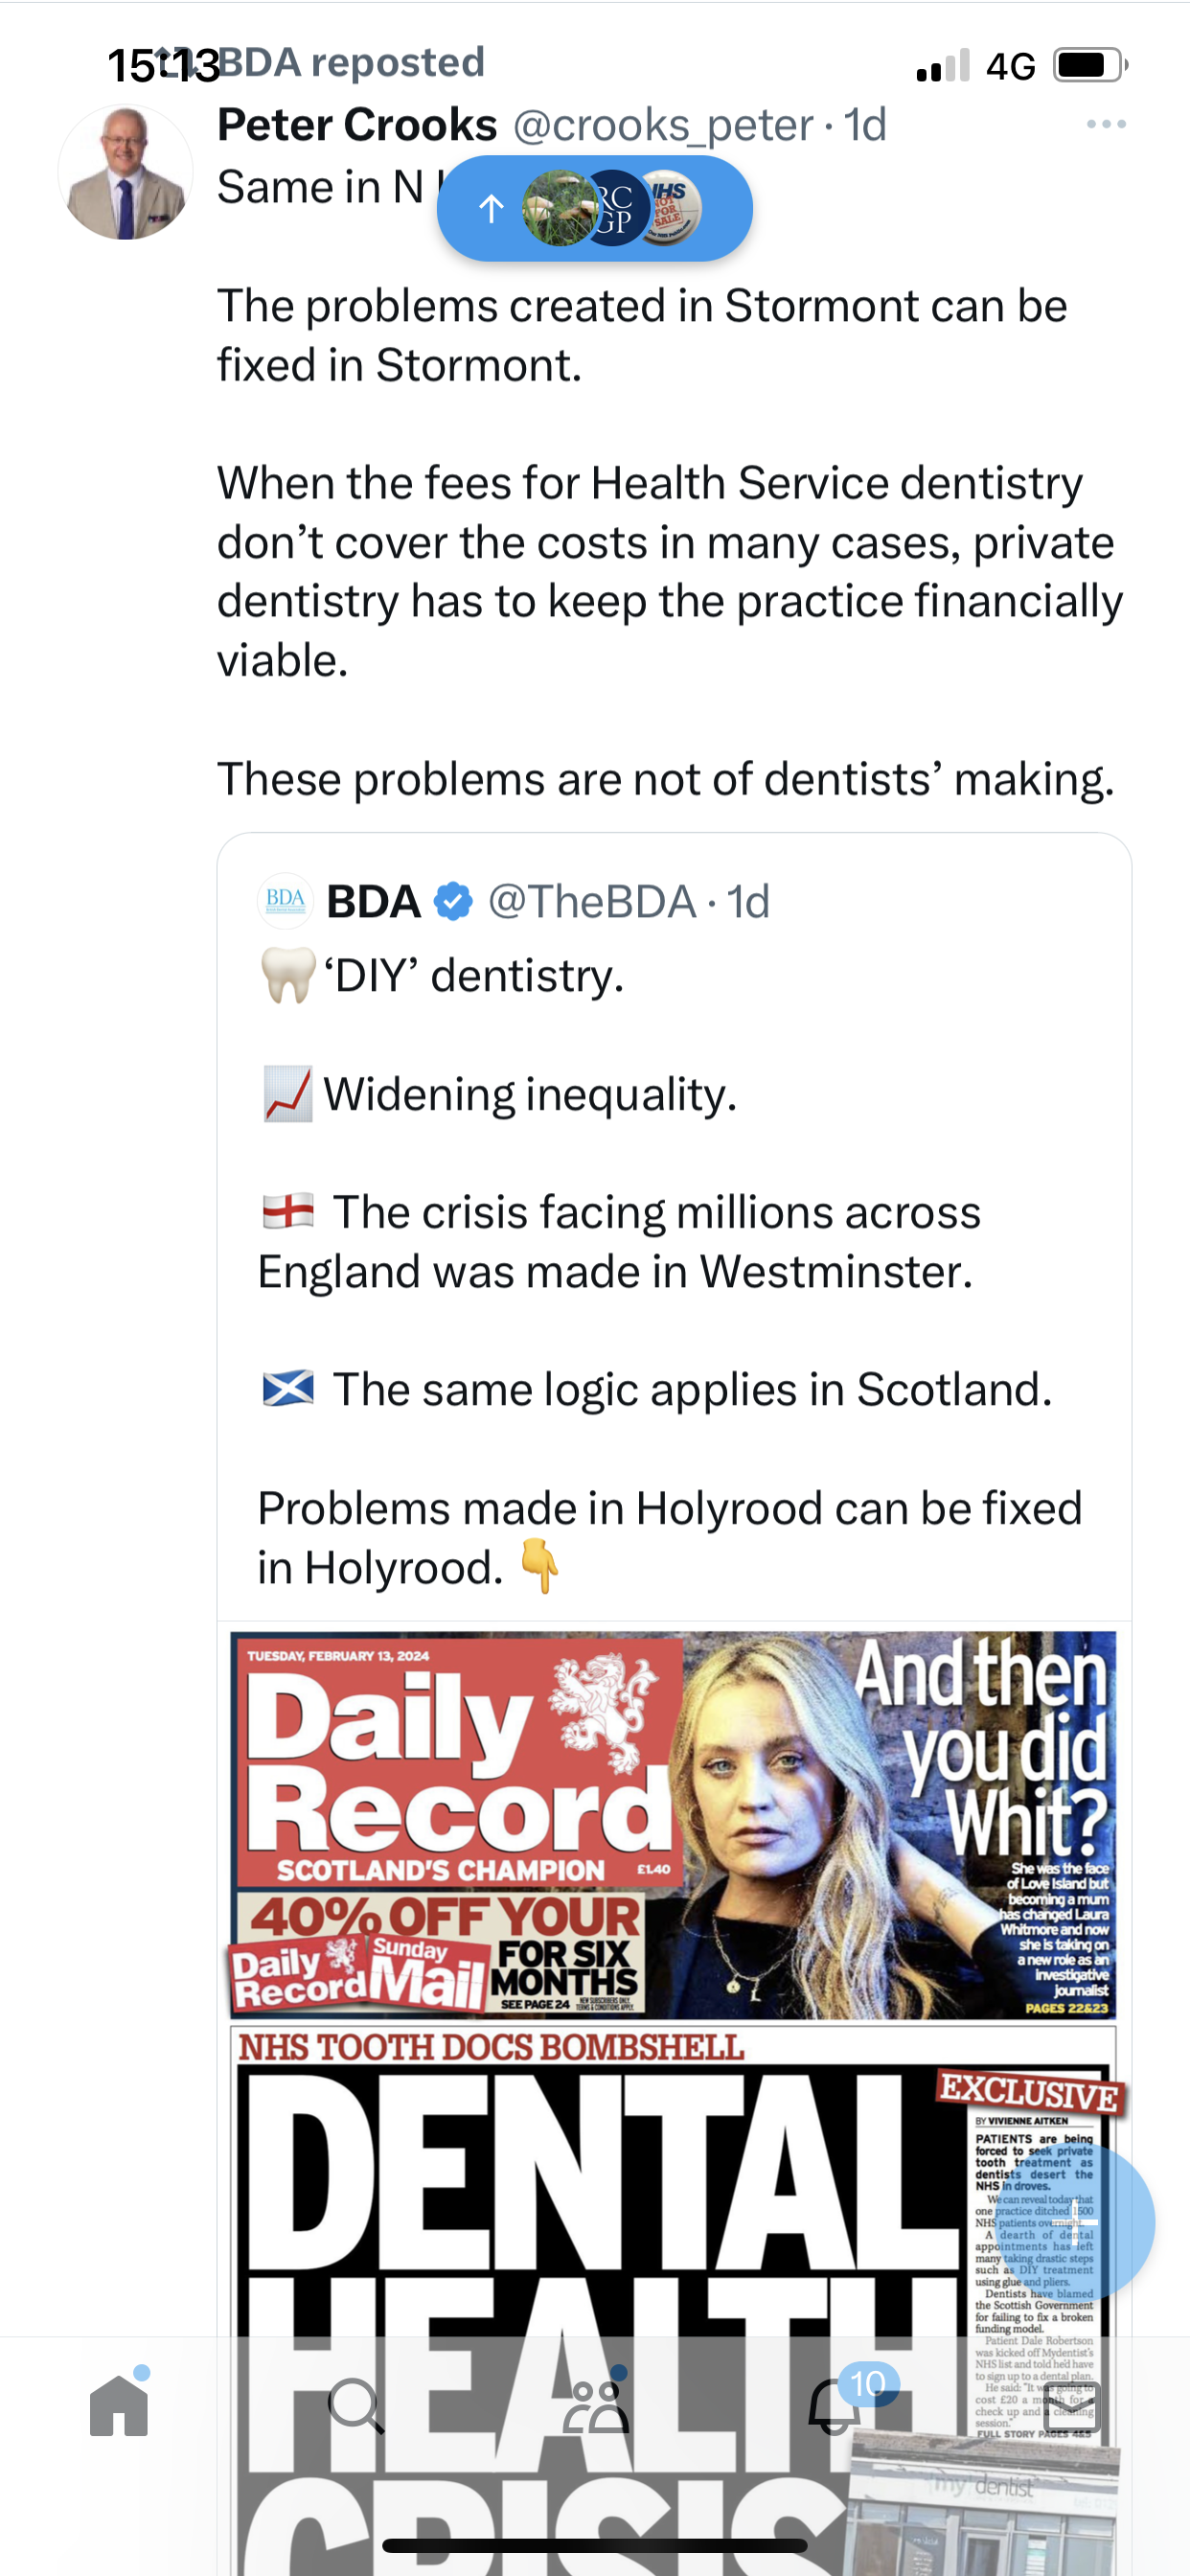This screenshot has height=2576, width=1190.
Task: Open @crooks_peter handle link
Action: [663, 125]
